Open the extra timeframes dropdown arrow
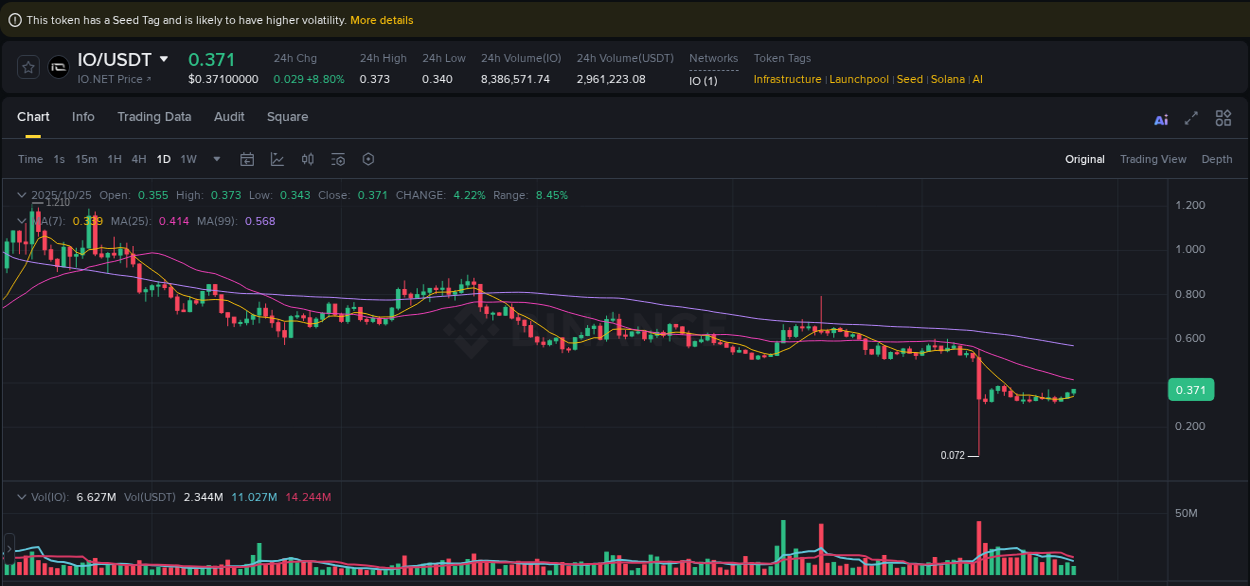This screenshot has width=1250, height=586. [x=216, y=159]
